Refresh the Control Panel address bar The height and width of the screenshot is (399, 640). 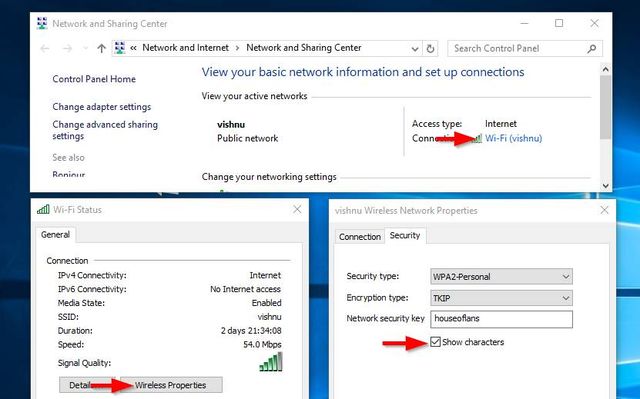pos(430,49)
